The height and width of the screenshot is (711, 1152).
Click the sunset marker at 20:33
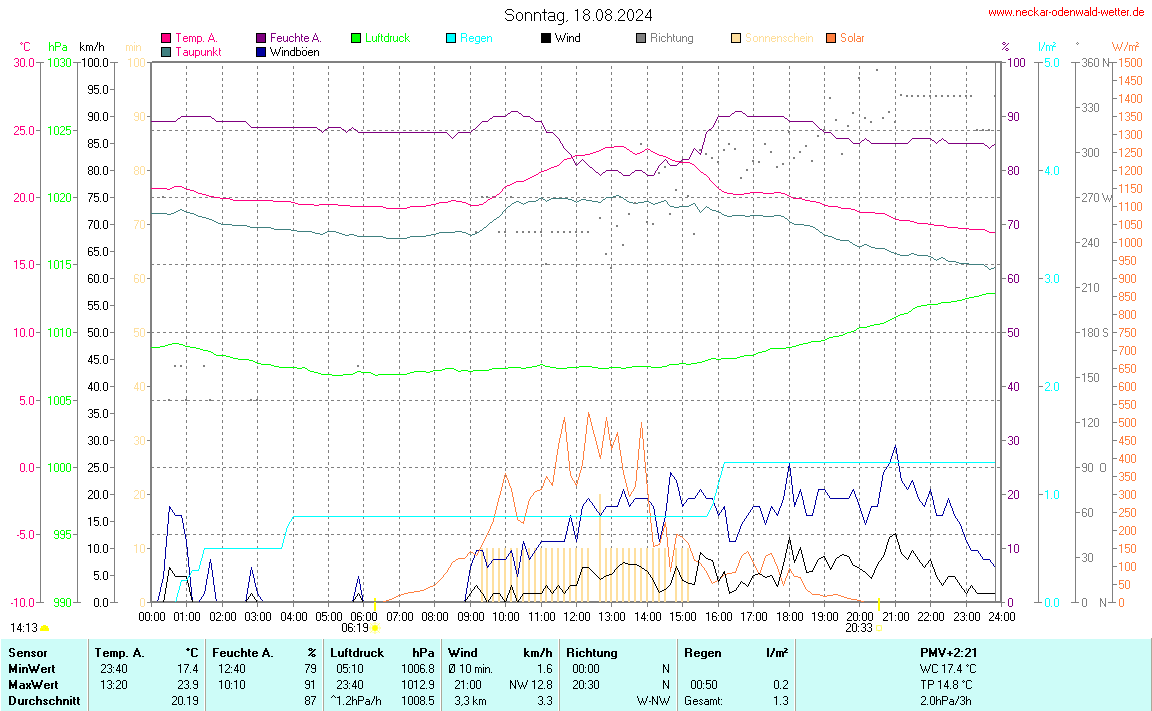pos(878,628)
